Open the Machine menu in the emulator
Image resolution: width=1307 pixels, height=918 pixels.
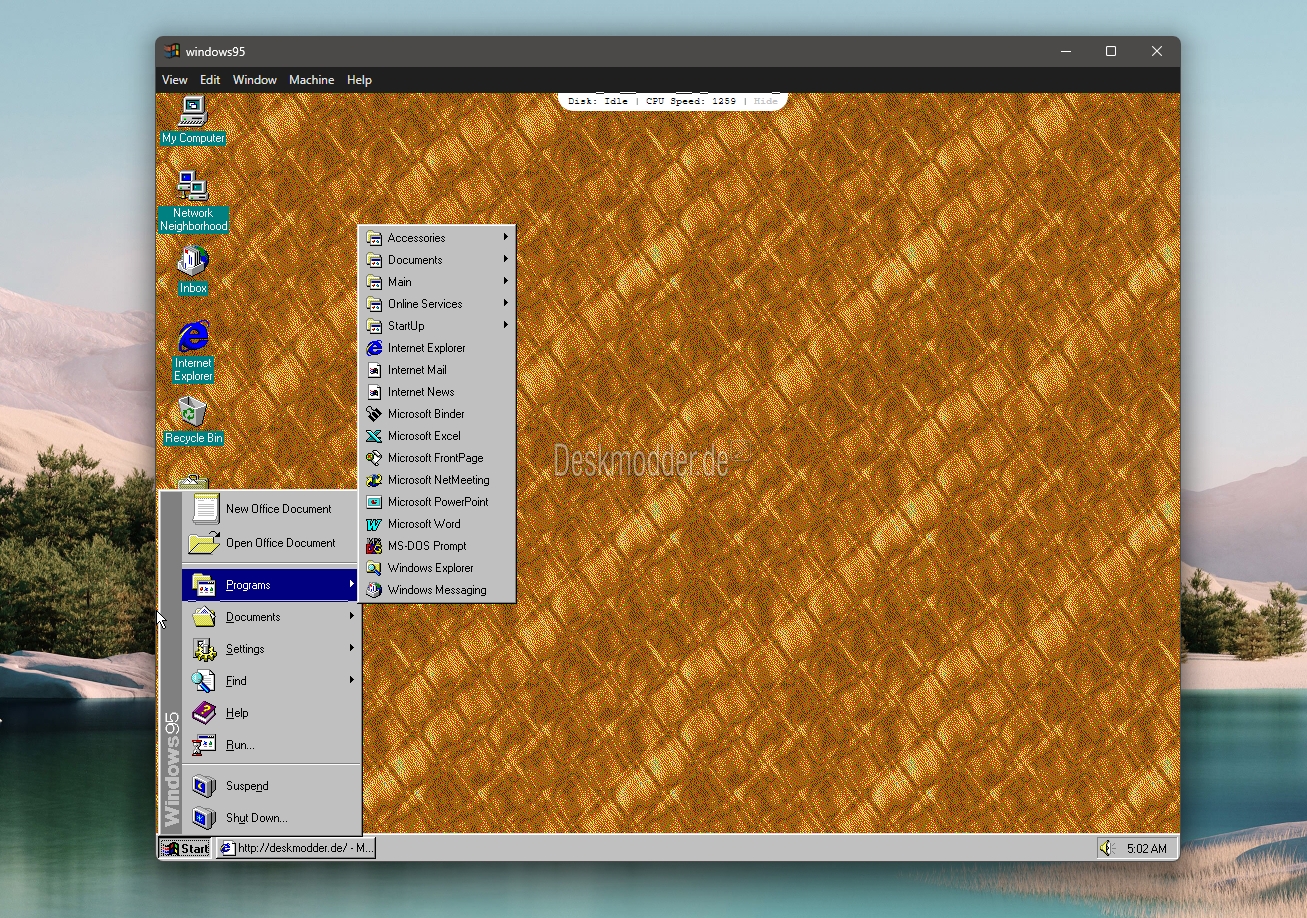pos(311,80)
